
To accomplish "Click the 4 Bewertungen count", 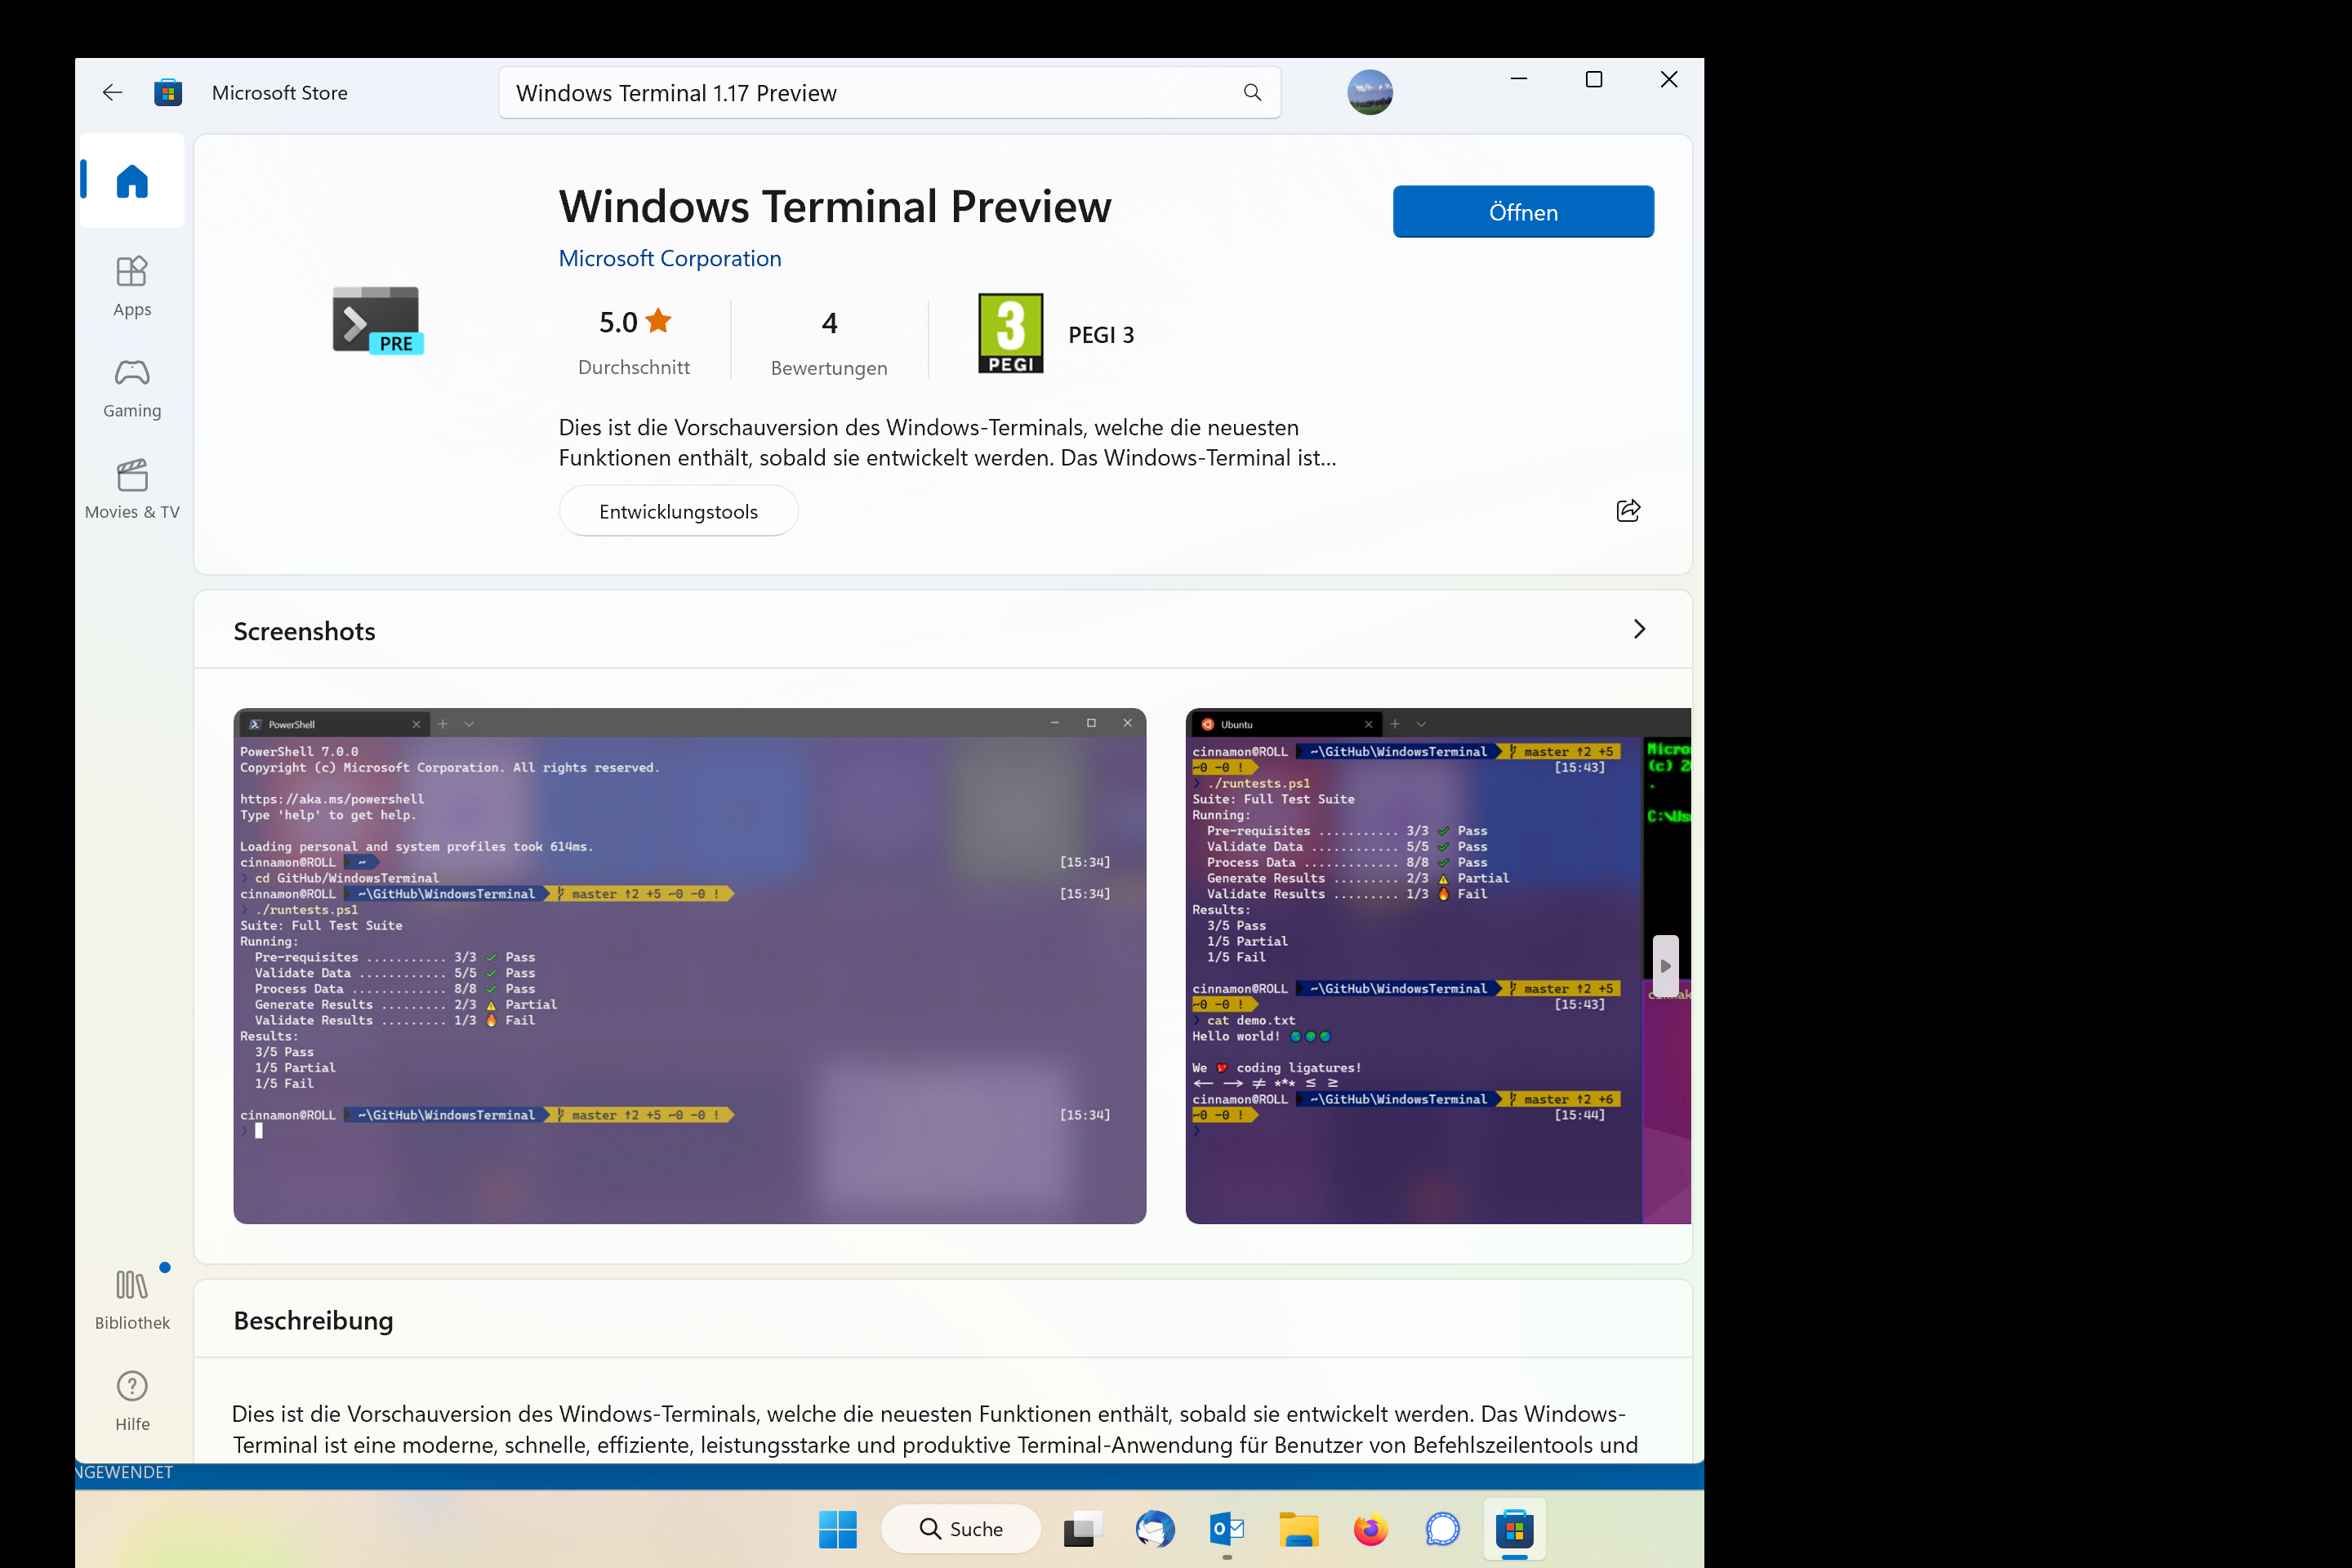I will pyautogui.click(x=829, y=342).
